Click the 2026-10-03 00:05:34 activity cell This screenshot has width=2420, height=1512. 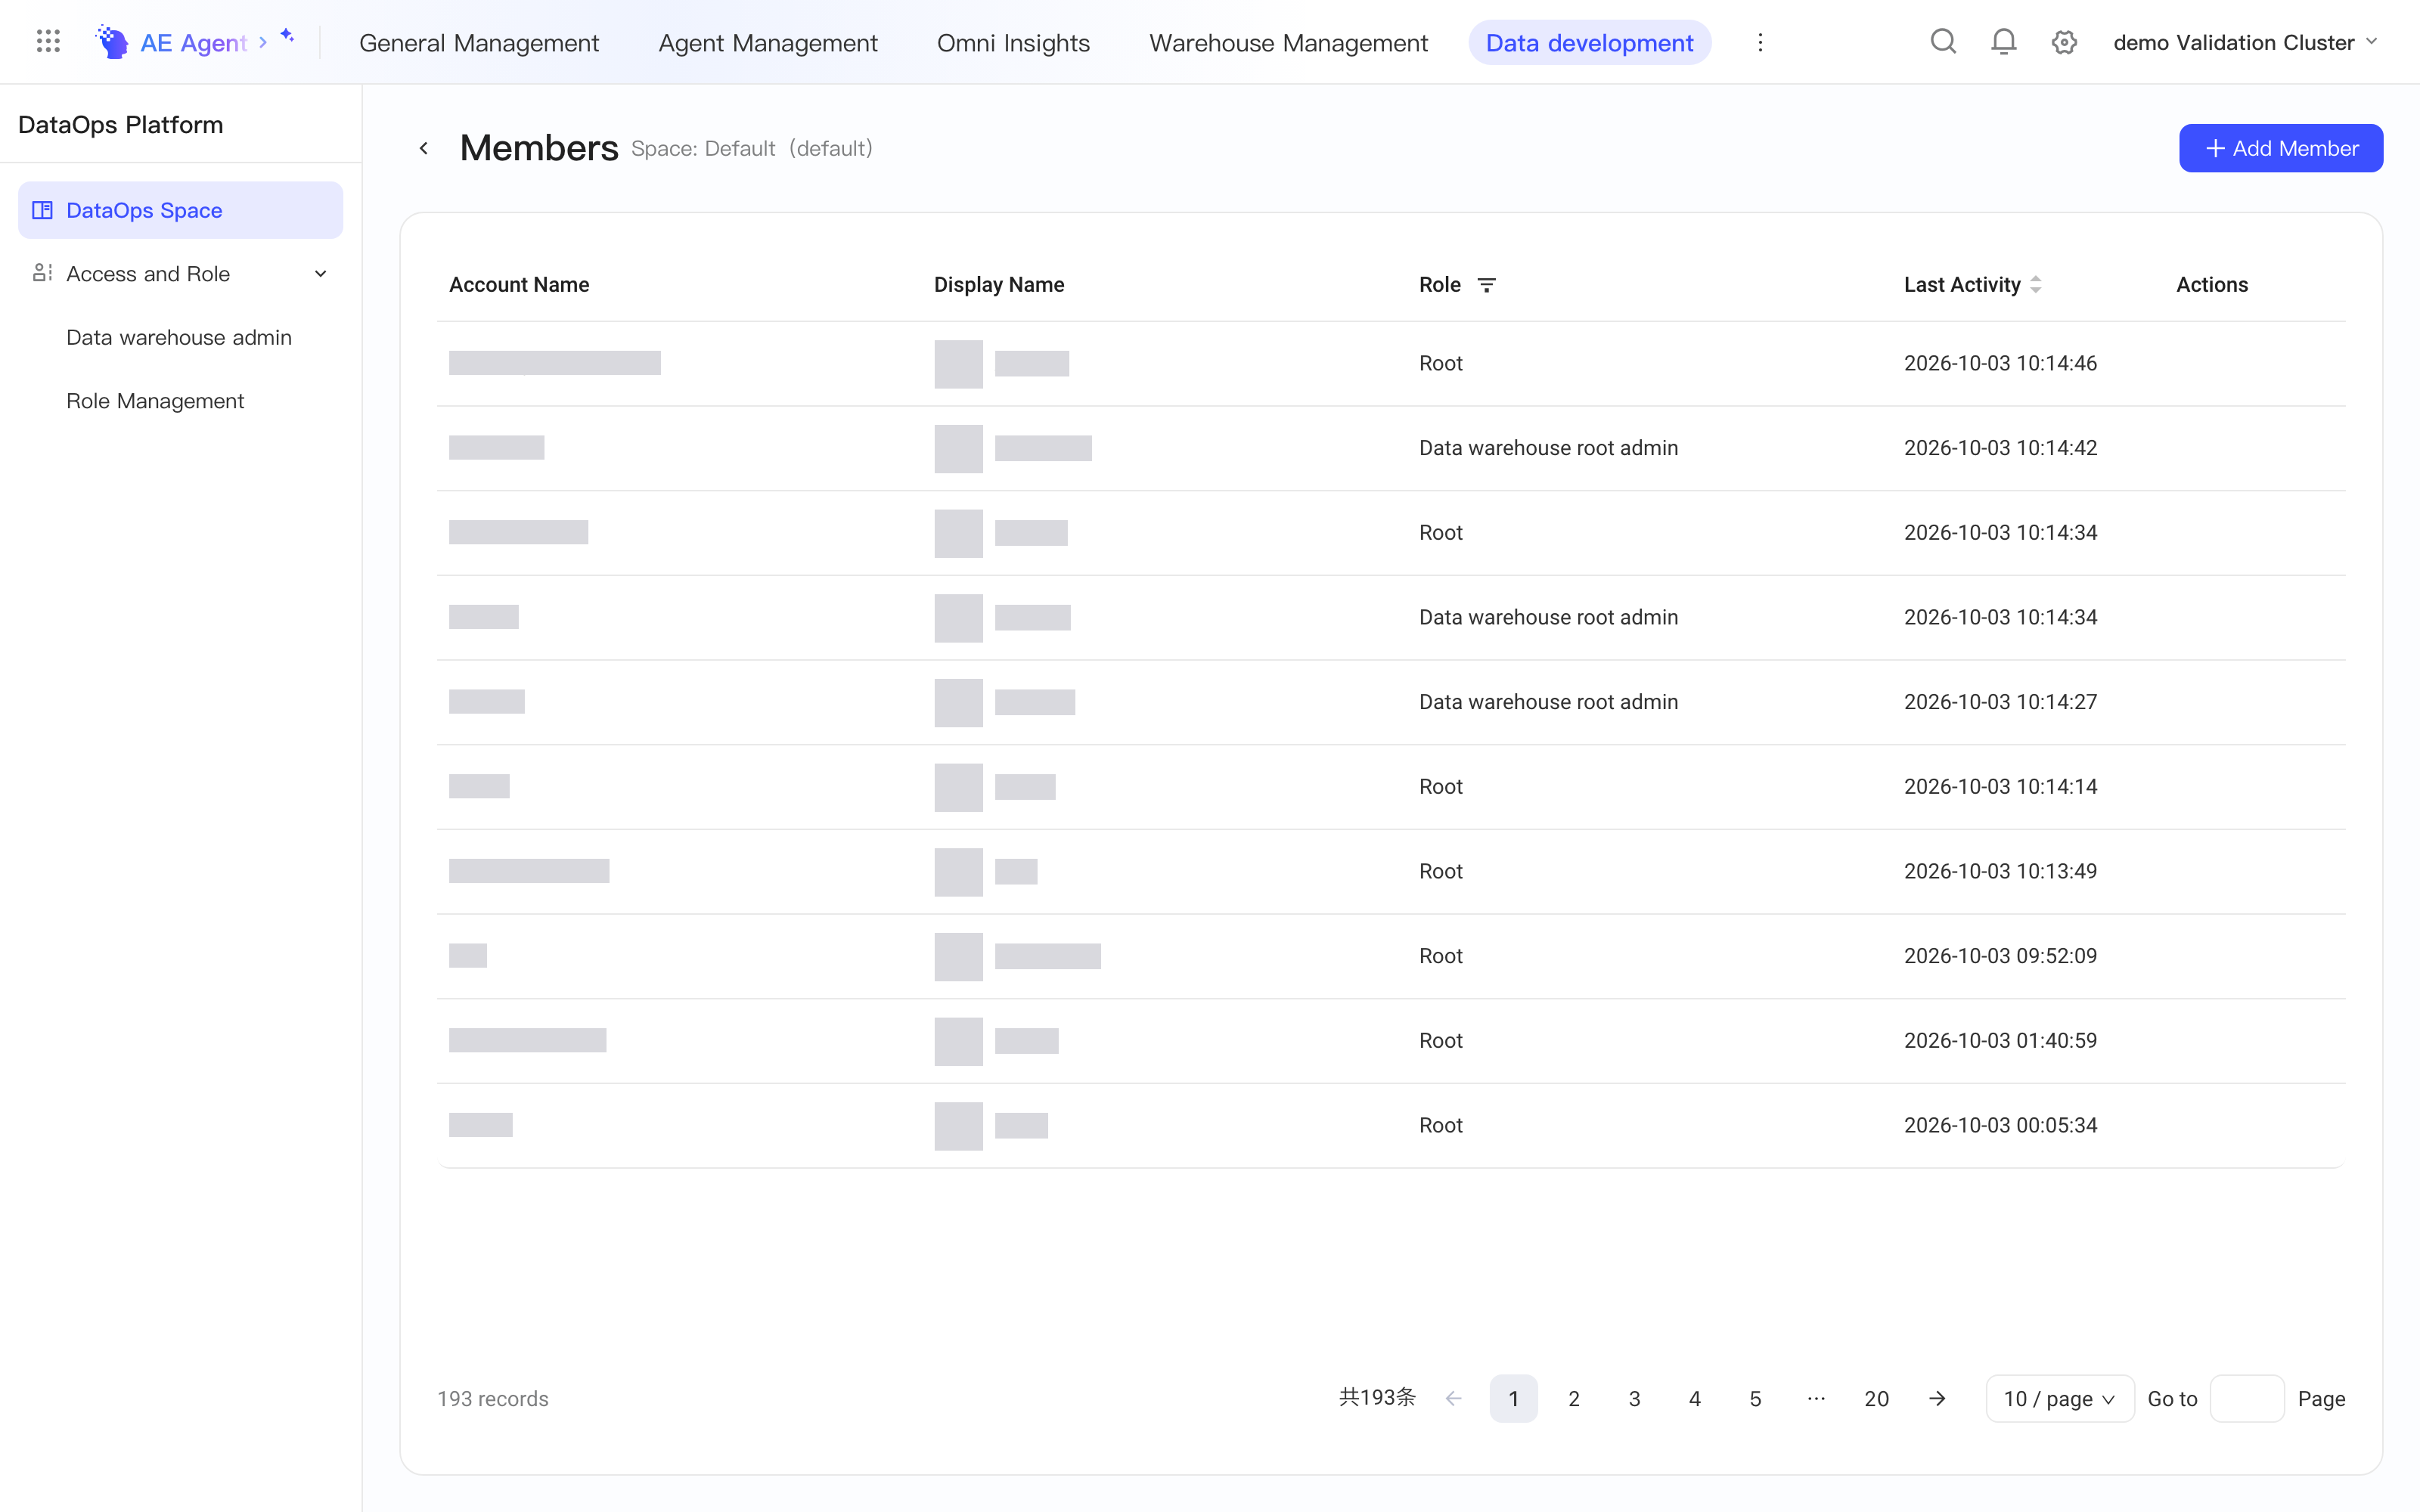[x=2000, y=1125]
